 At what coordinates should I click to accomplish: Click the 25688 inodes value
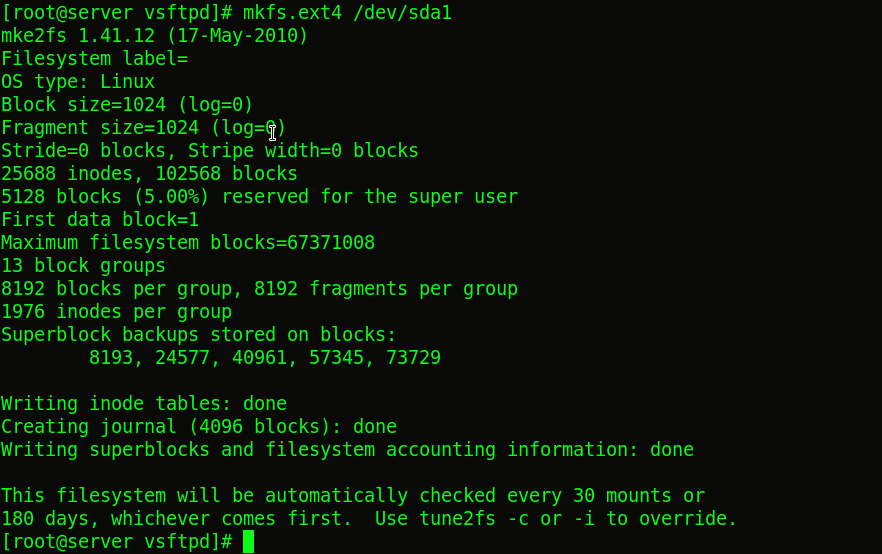(67, 174)
